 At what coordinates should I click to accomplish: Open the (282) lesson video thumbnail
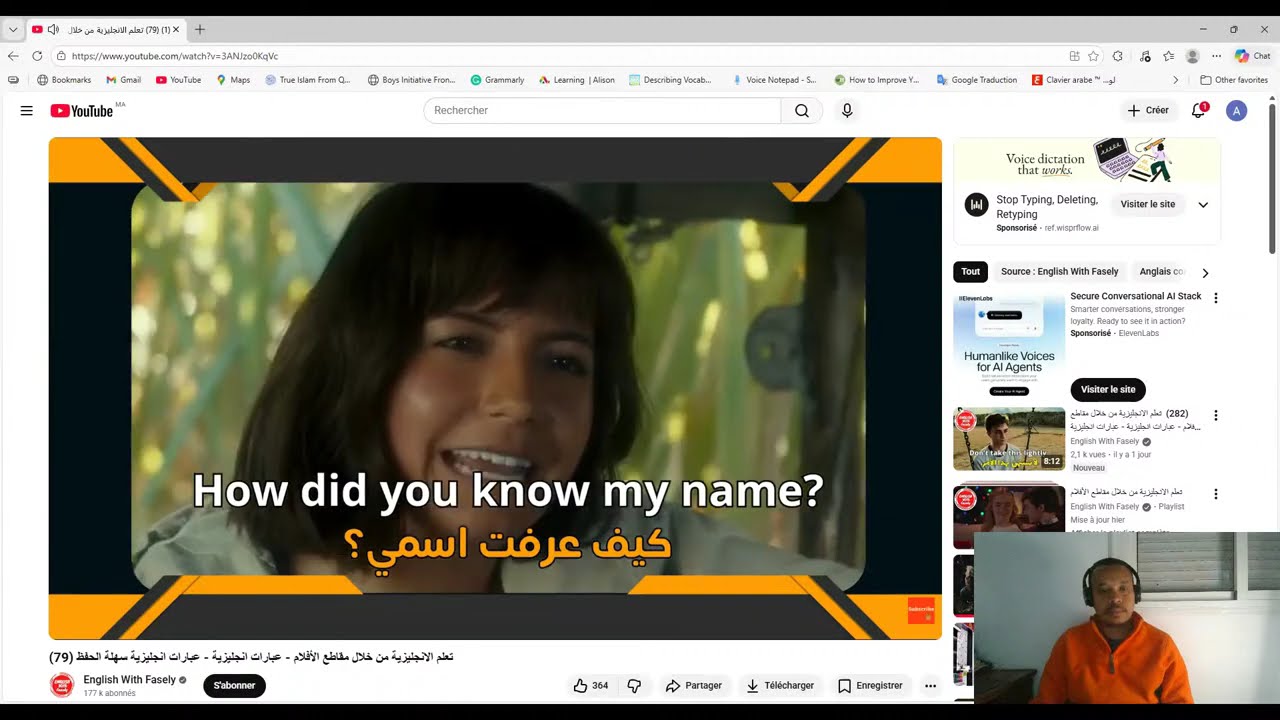tap(1009, 439)
